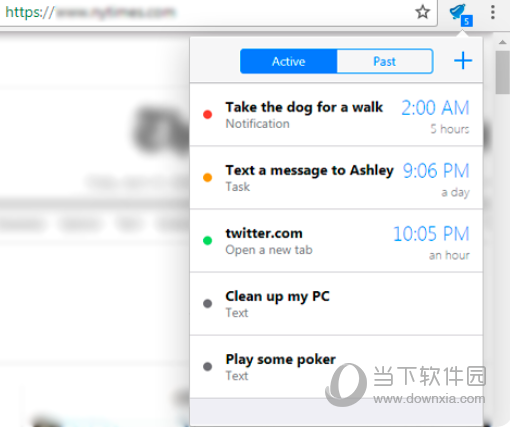Select the 'Play some poker' item

pos(336,366)
